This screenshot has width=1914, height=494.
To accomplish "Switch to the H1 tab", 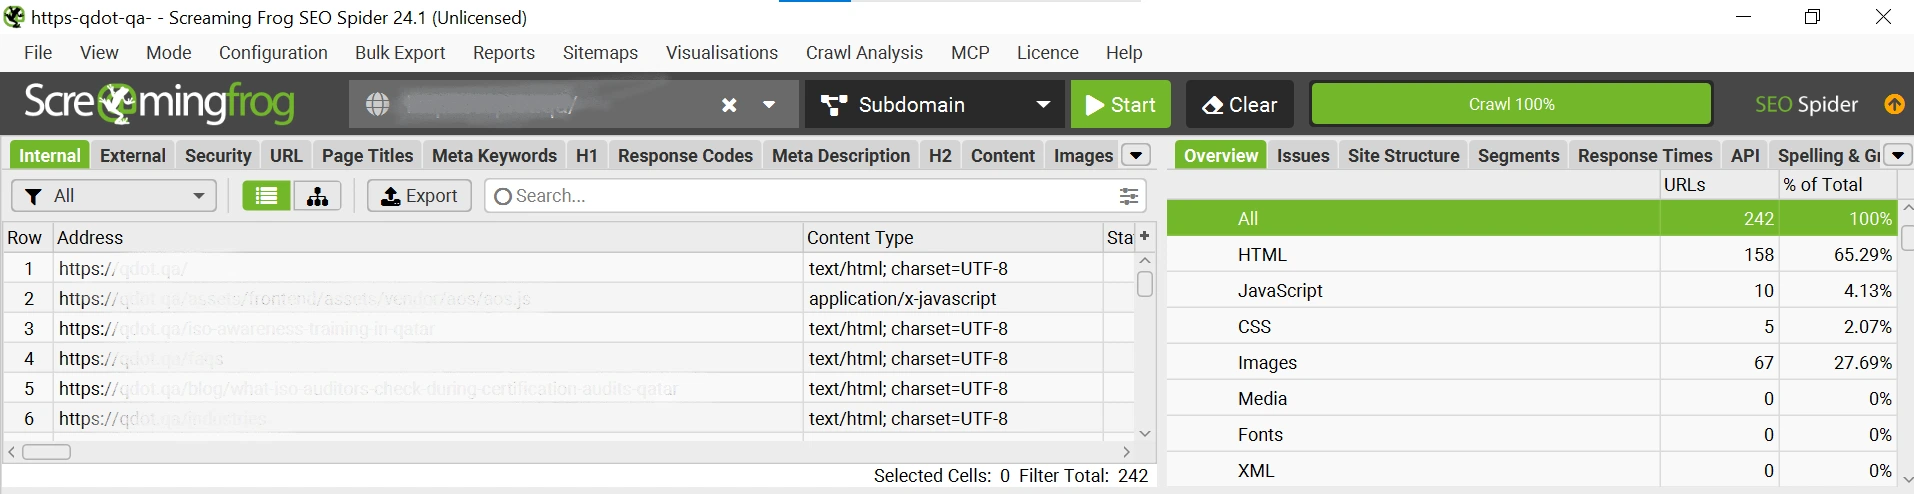I will [587, 155].
